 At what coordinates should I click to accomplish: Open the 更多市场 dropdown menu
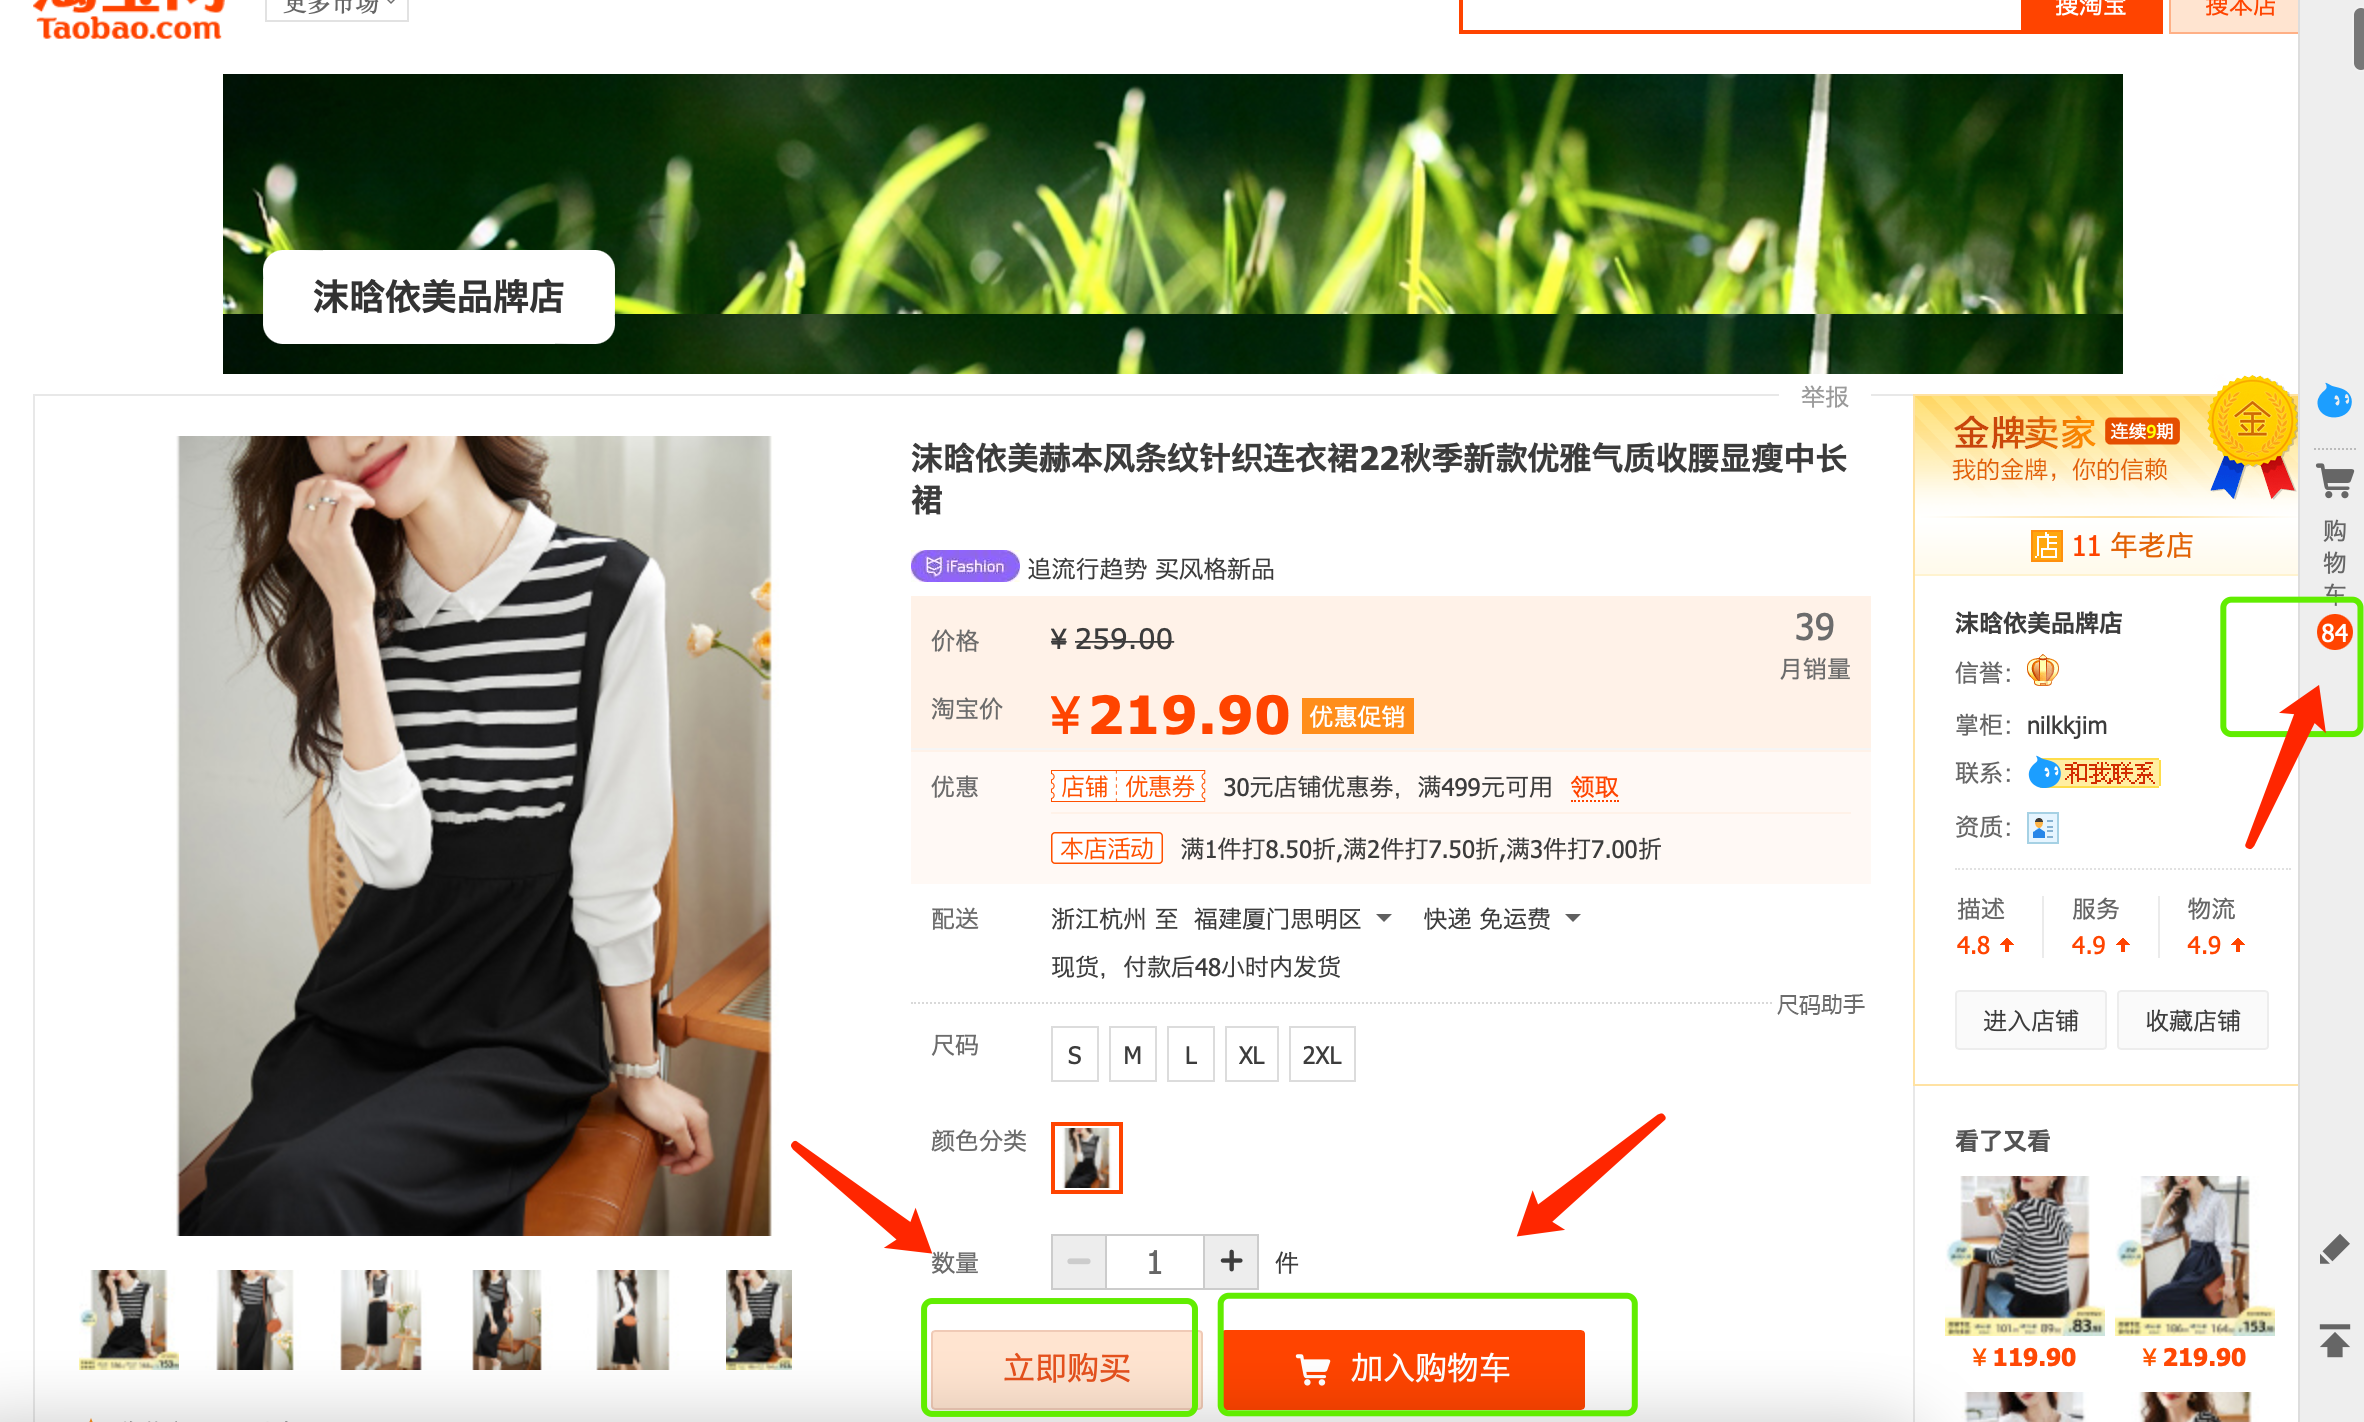click(x=338, y=7)
